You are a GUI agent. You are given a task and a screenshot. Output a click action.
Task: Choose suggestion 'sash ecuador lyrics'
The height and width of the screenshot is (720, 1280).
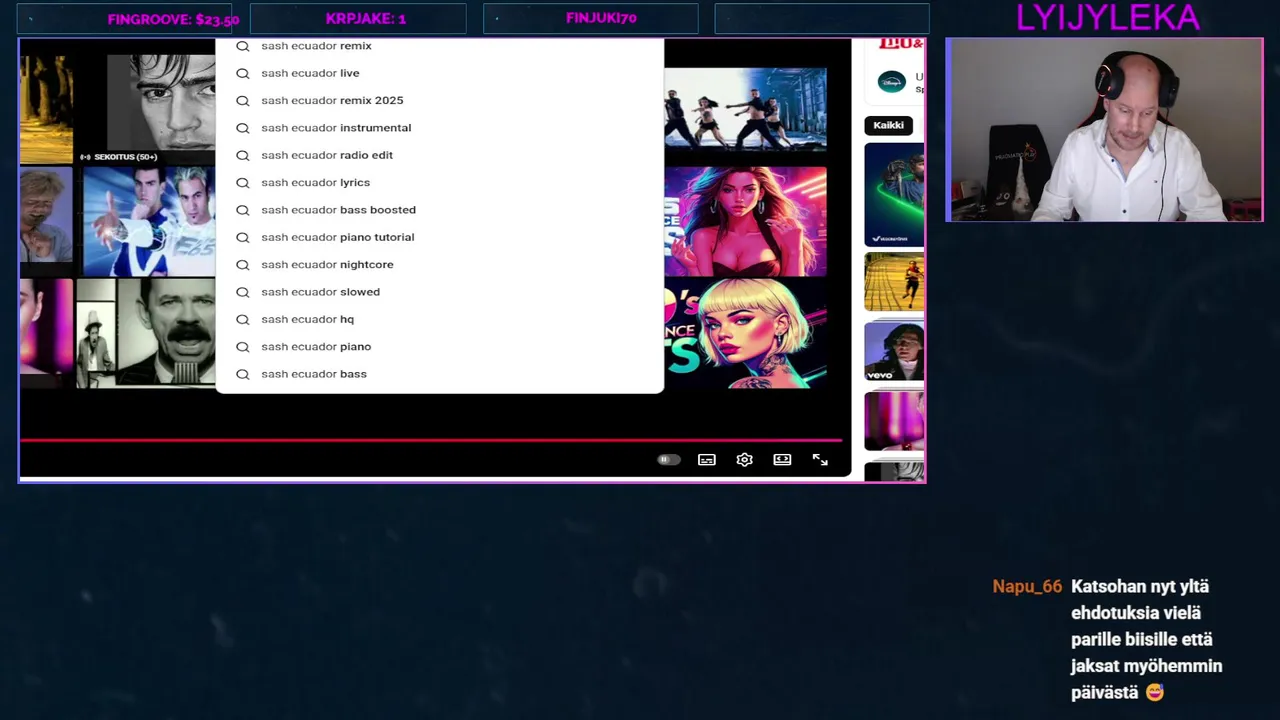[x=440, y=182]
